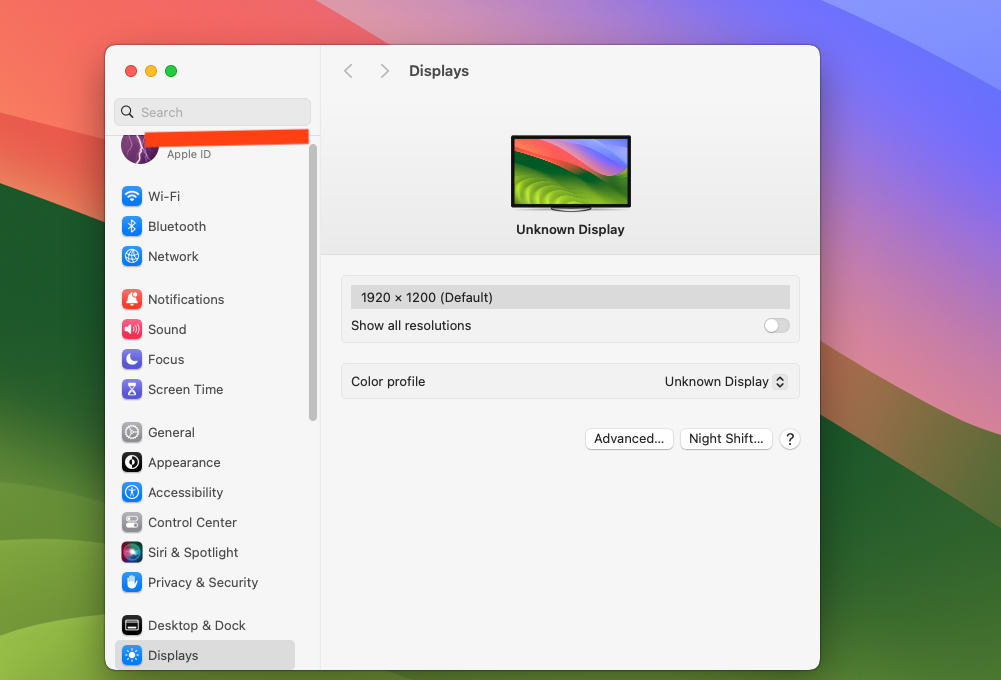Viewport: 1001px width, 680px height.
Task: Click the Screen Time hourglass icon
Action: [132, 389]
